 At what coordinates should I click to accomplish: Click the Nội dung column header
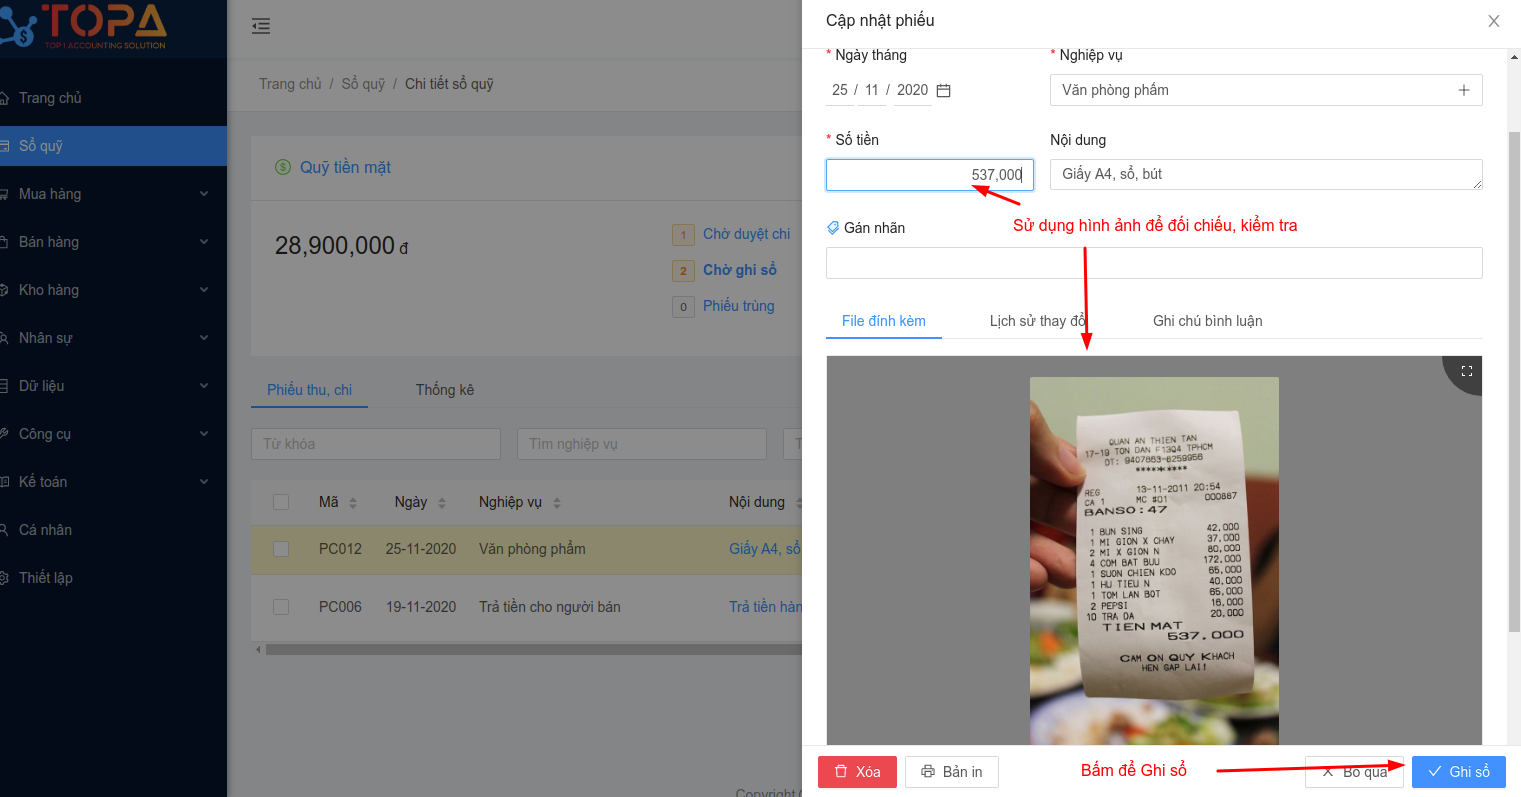point(757,502)
